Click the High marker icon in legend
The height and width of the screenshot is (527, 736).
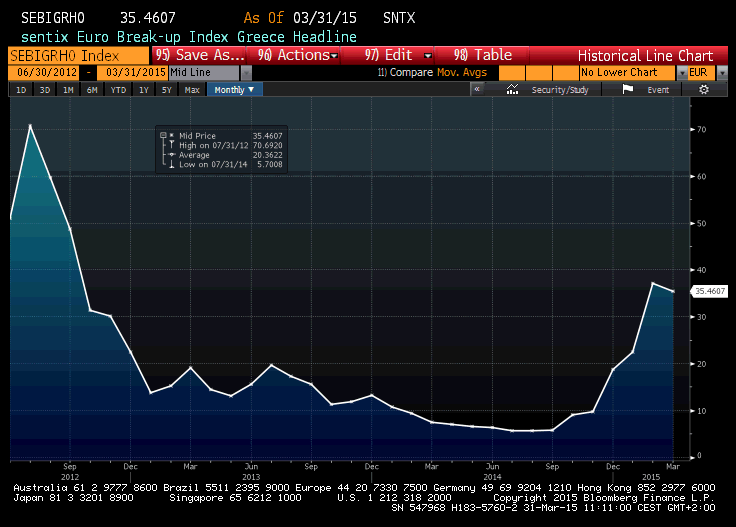(172, 145)
